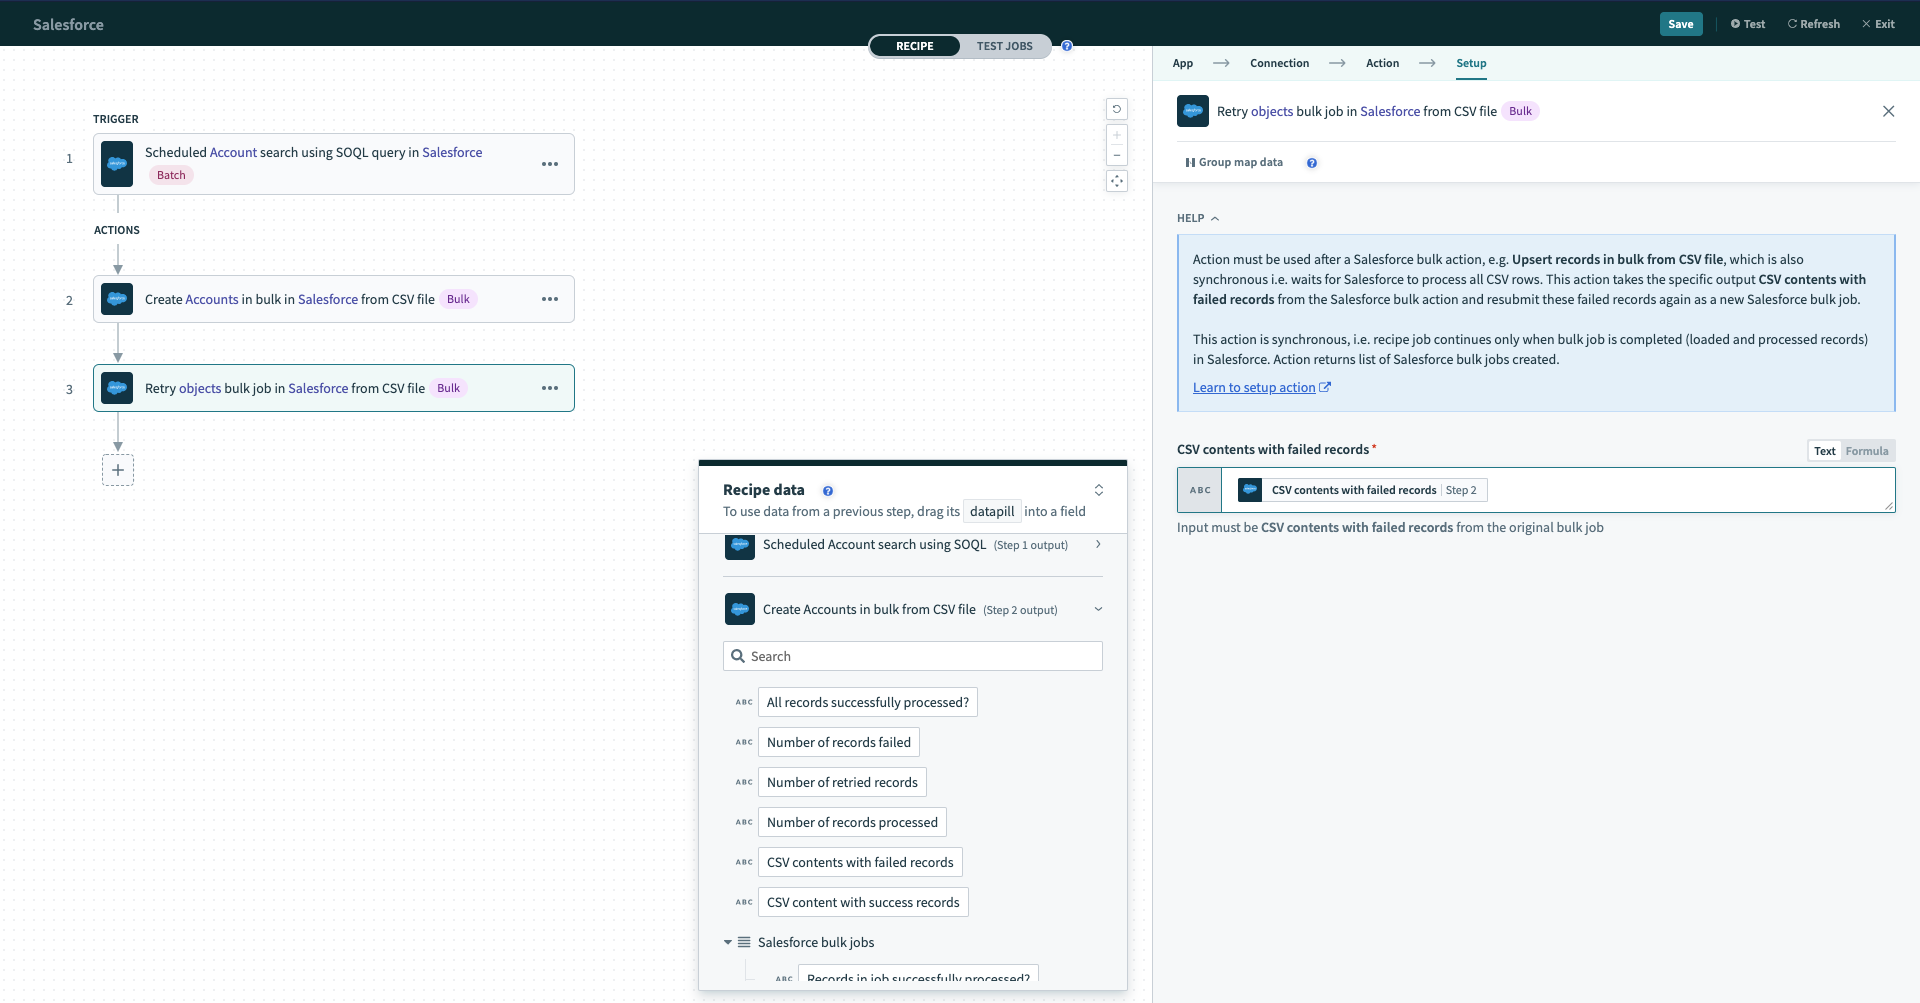Click the reset view icon above the zoom controls
Image resolution: width=1920 pixels, height=1003 pixels.
(x=1117, y=108)
